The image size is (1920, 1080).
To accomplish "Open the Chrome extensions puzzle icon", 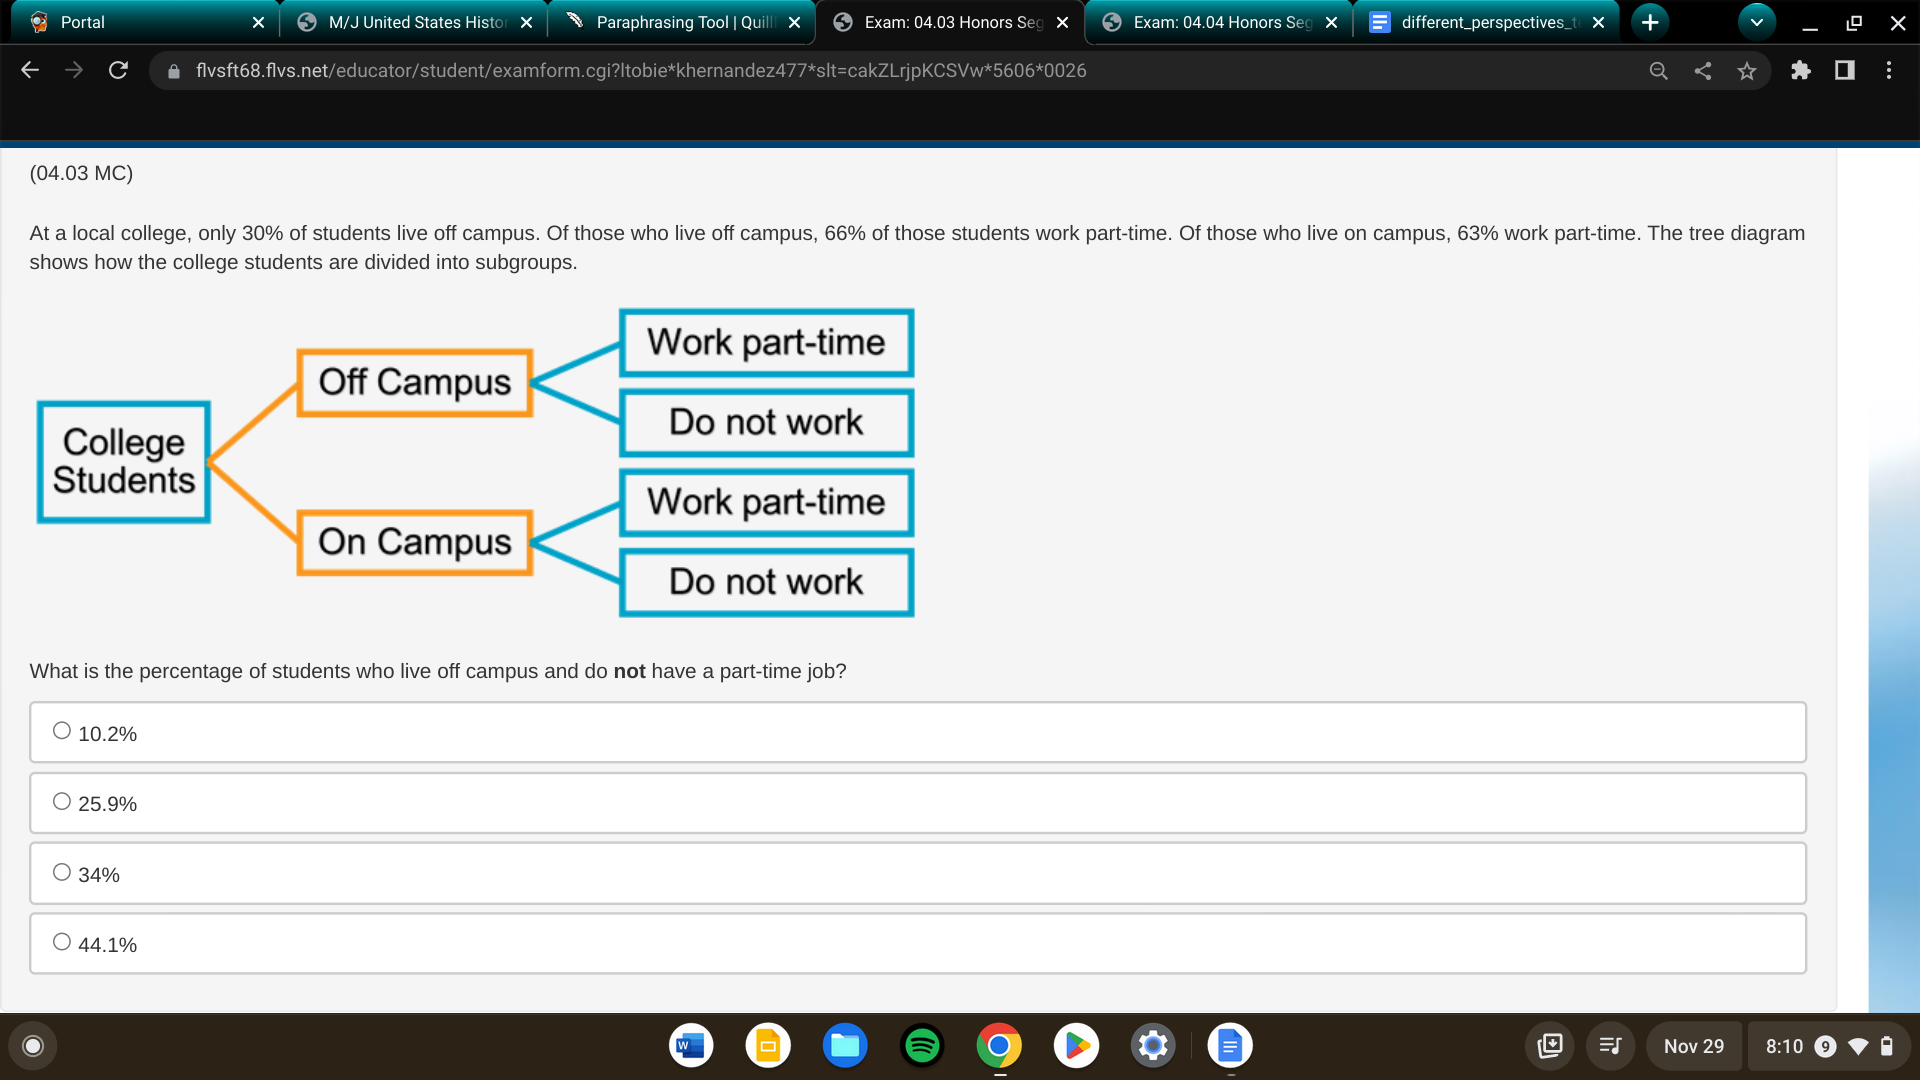I will tap(1800, 70).
